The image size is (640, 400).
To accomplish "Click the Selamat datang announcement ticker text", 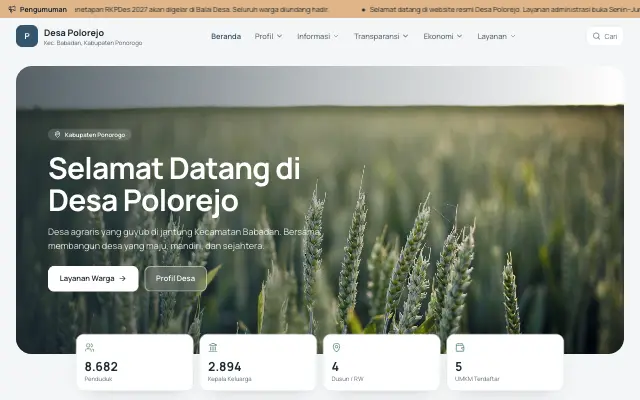I will pyautogui.click(x=504, y=9).
